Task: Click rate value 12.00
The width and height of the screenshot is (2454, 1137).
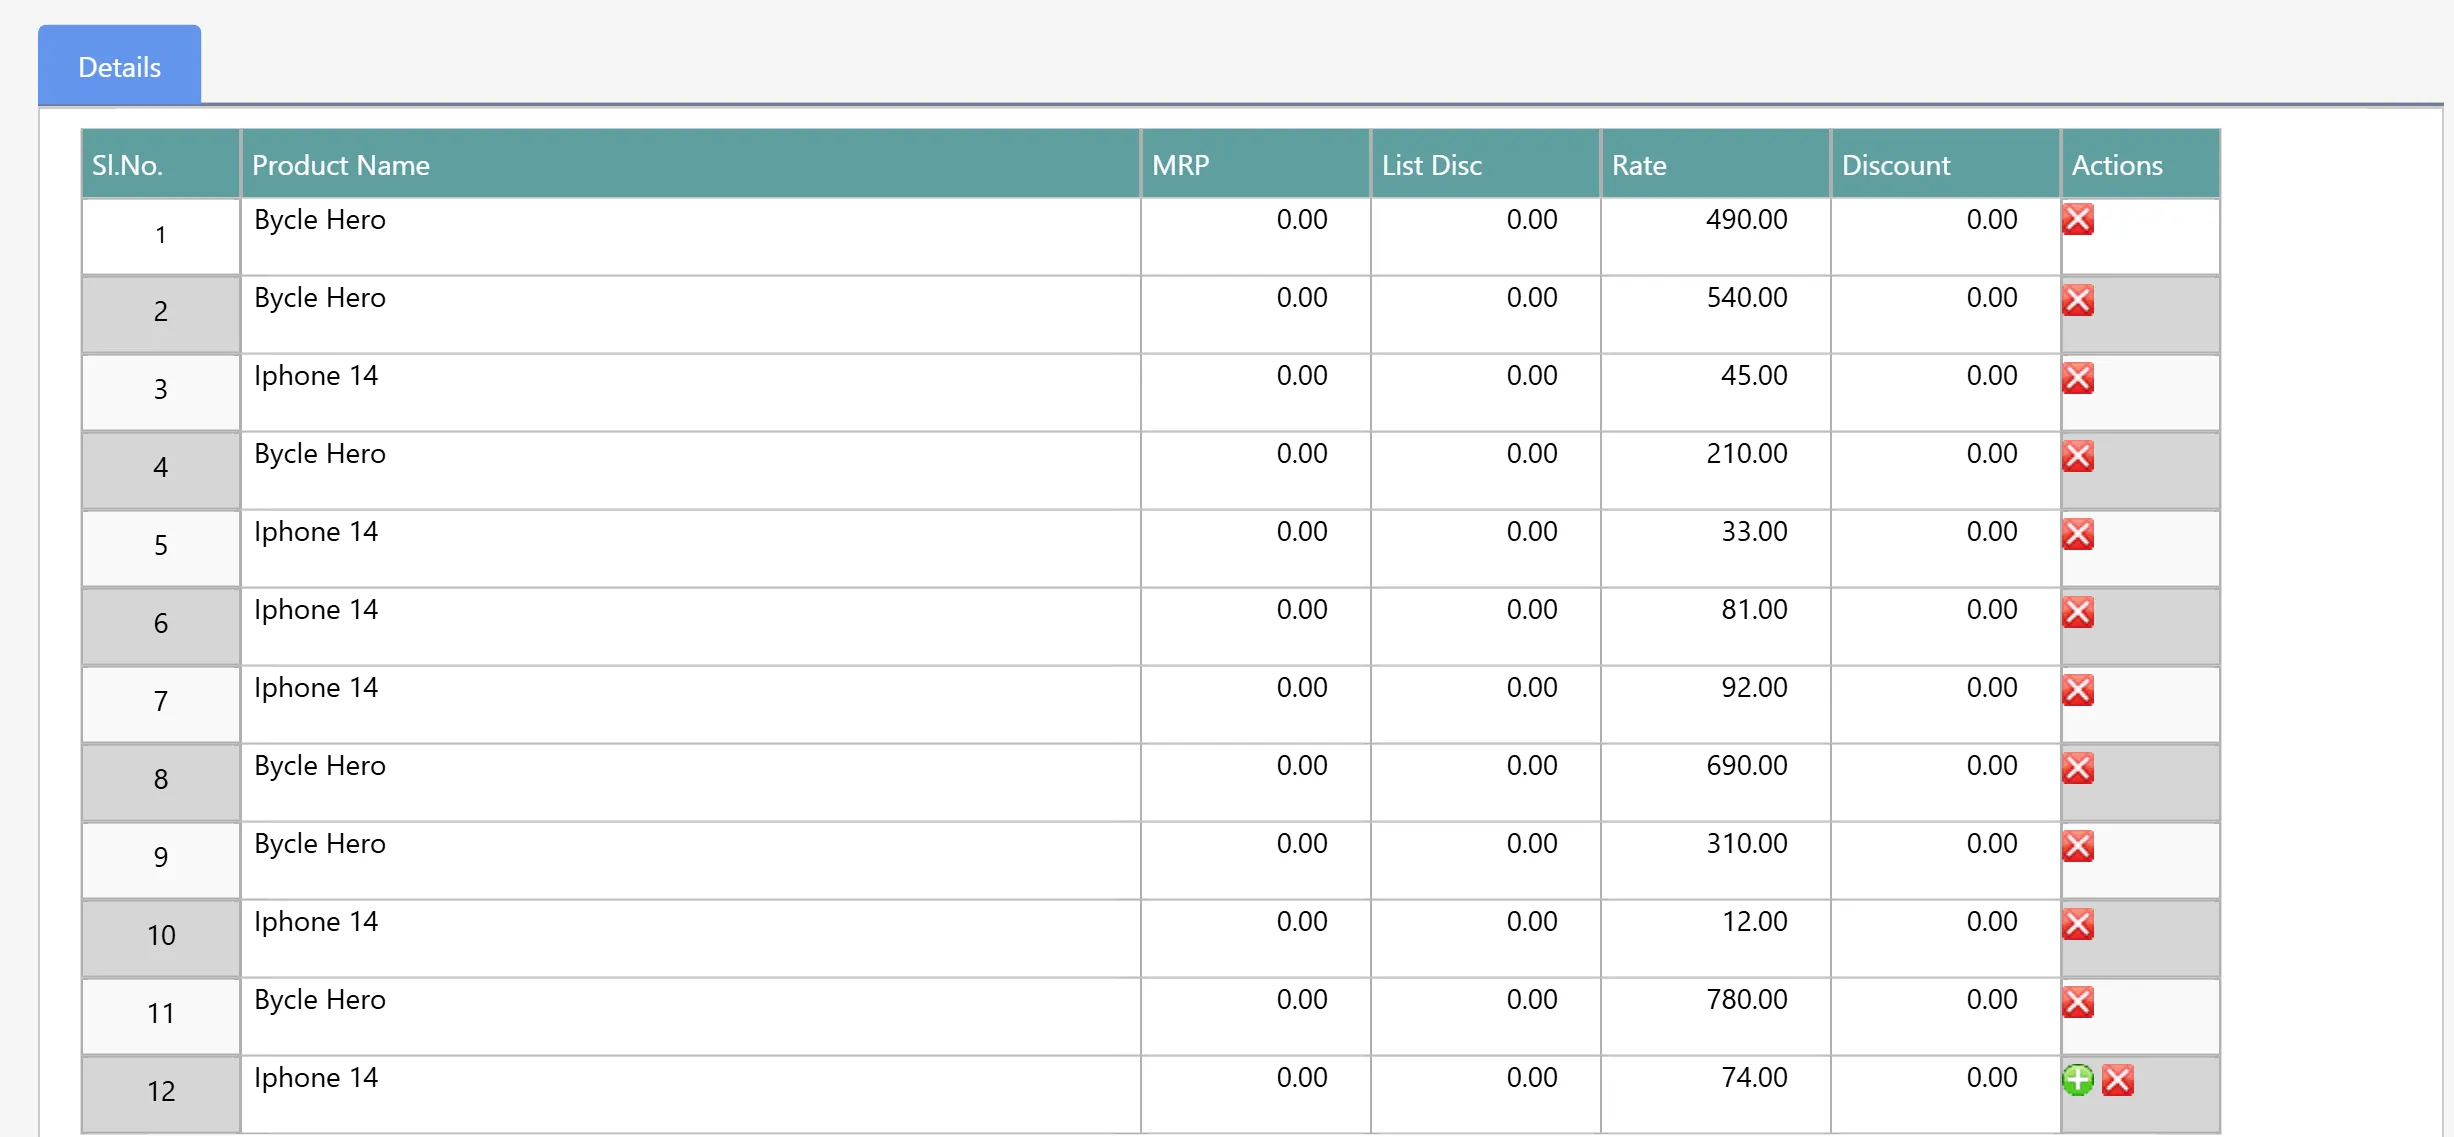Action: pyautogui.click(x=1754, y=921)
